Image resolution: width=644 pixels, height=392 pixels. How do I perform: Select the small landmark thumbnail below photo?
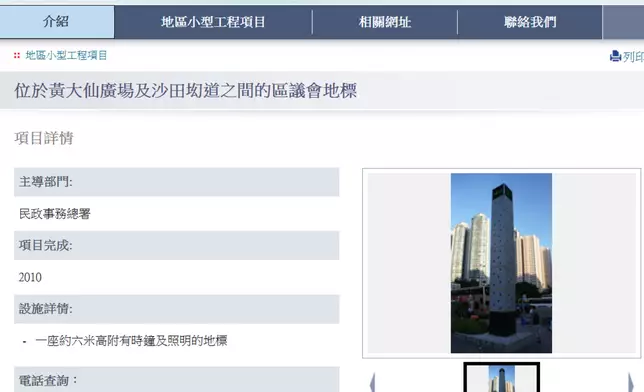pyautogui.click(x=501, y=378)
